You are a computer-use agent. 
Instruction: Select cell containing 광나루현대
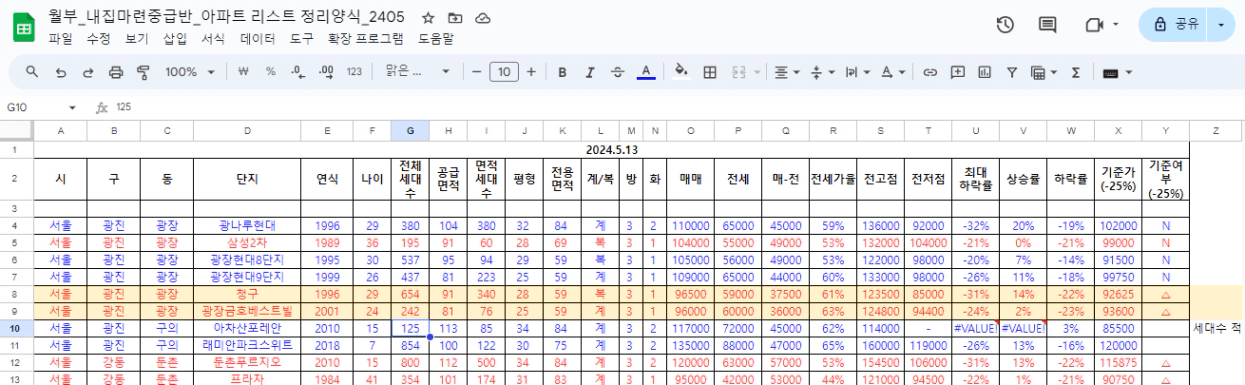point(247,226)
